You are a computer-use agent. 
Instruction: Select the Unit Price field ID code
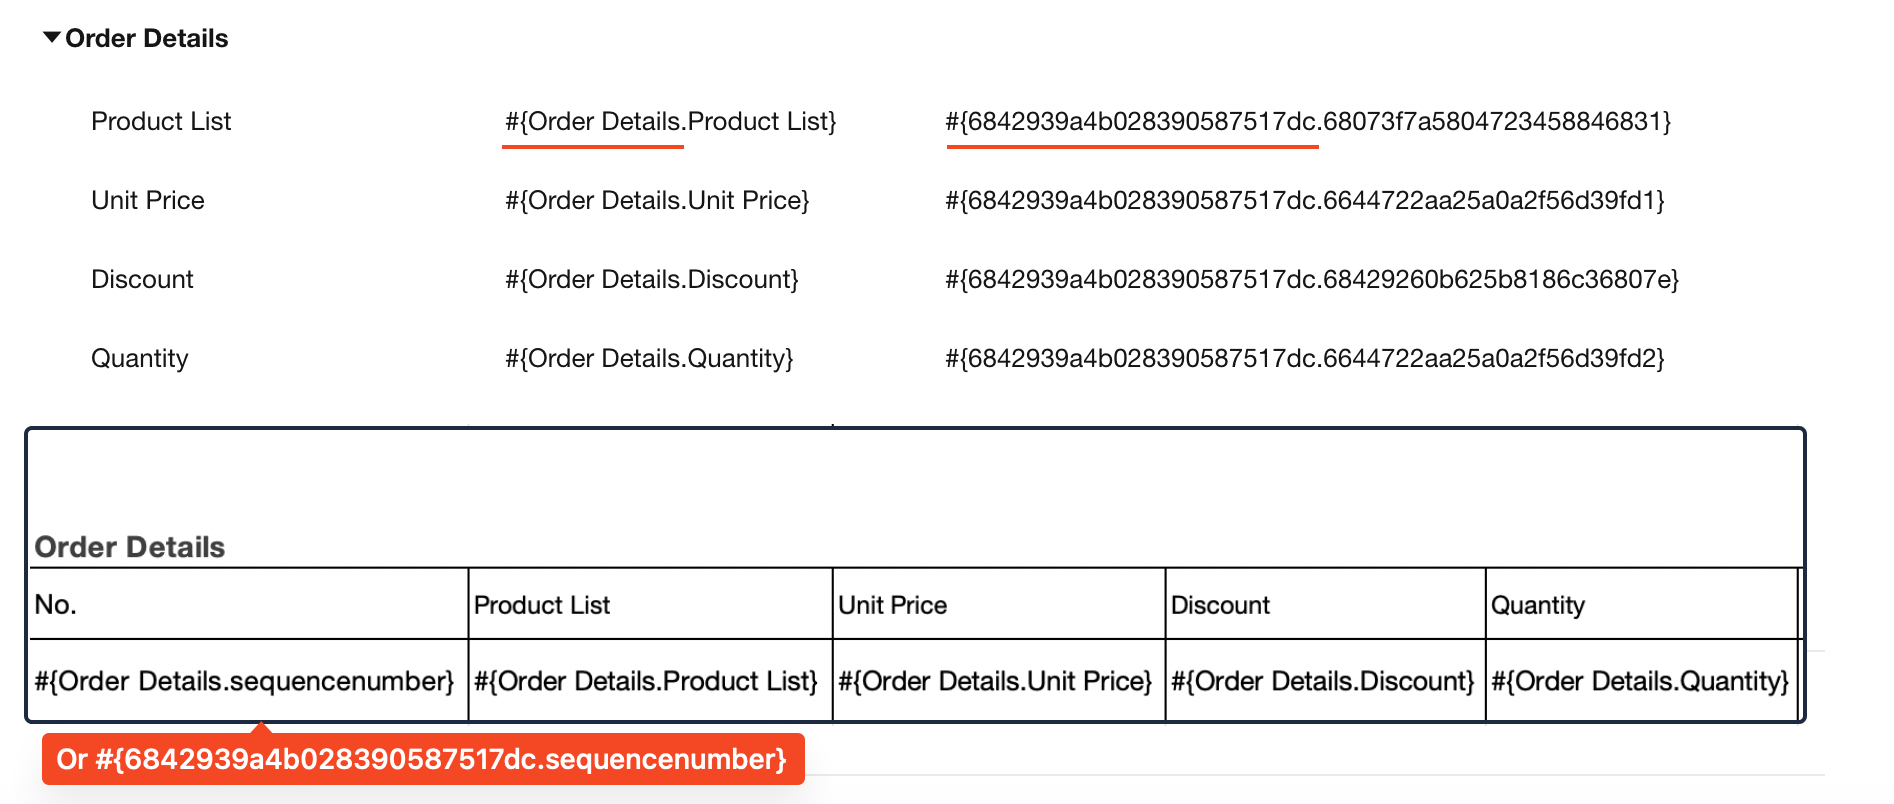(x=1304, y=201)
